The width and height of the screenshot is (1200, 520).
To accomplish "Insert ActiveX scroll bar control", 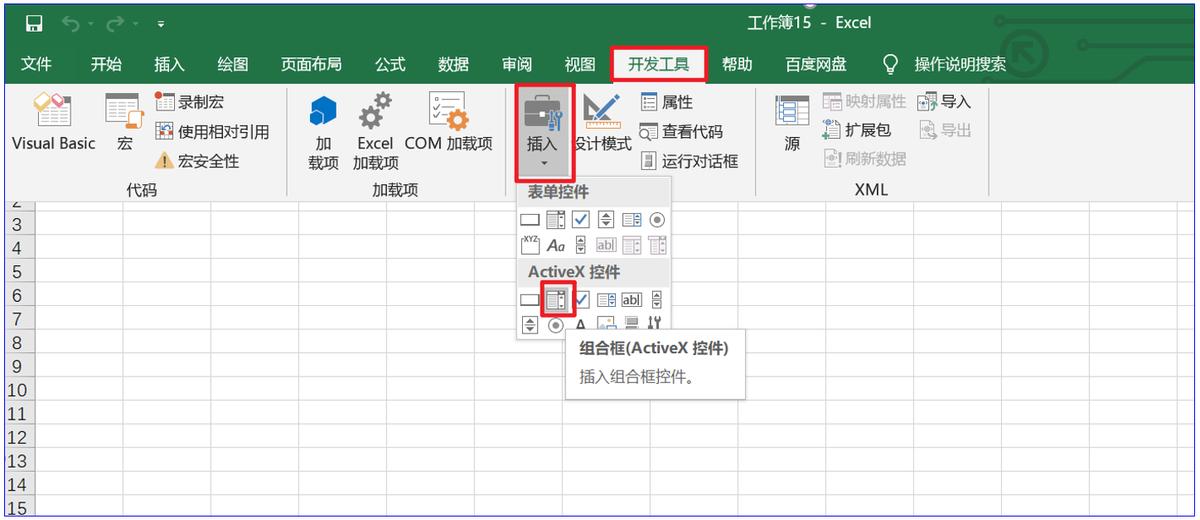I will [657, 299].
